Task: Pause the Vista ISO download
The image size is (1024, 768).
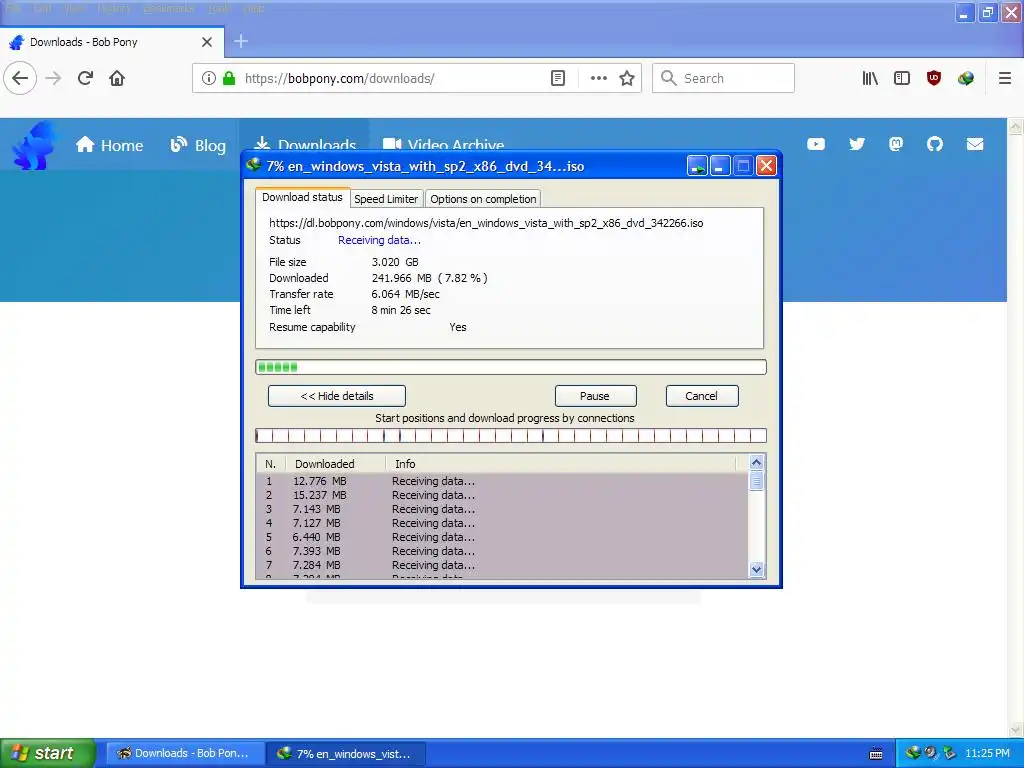Action: click(x=595, y=396)
